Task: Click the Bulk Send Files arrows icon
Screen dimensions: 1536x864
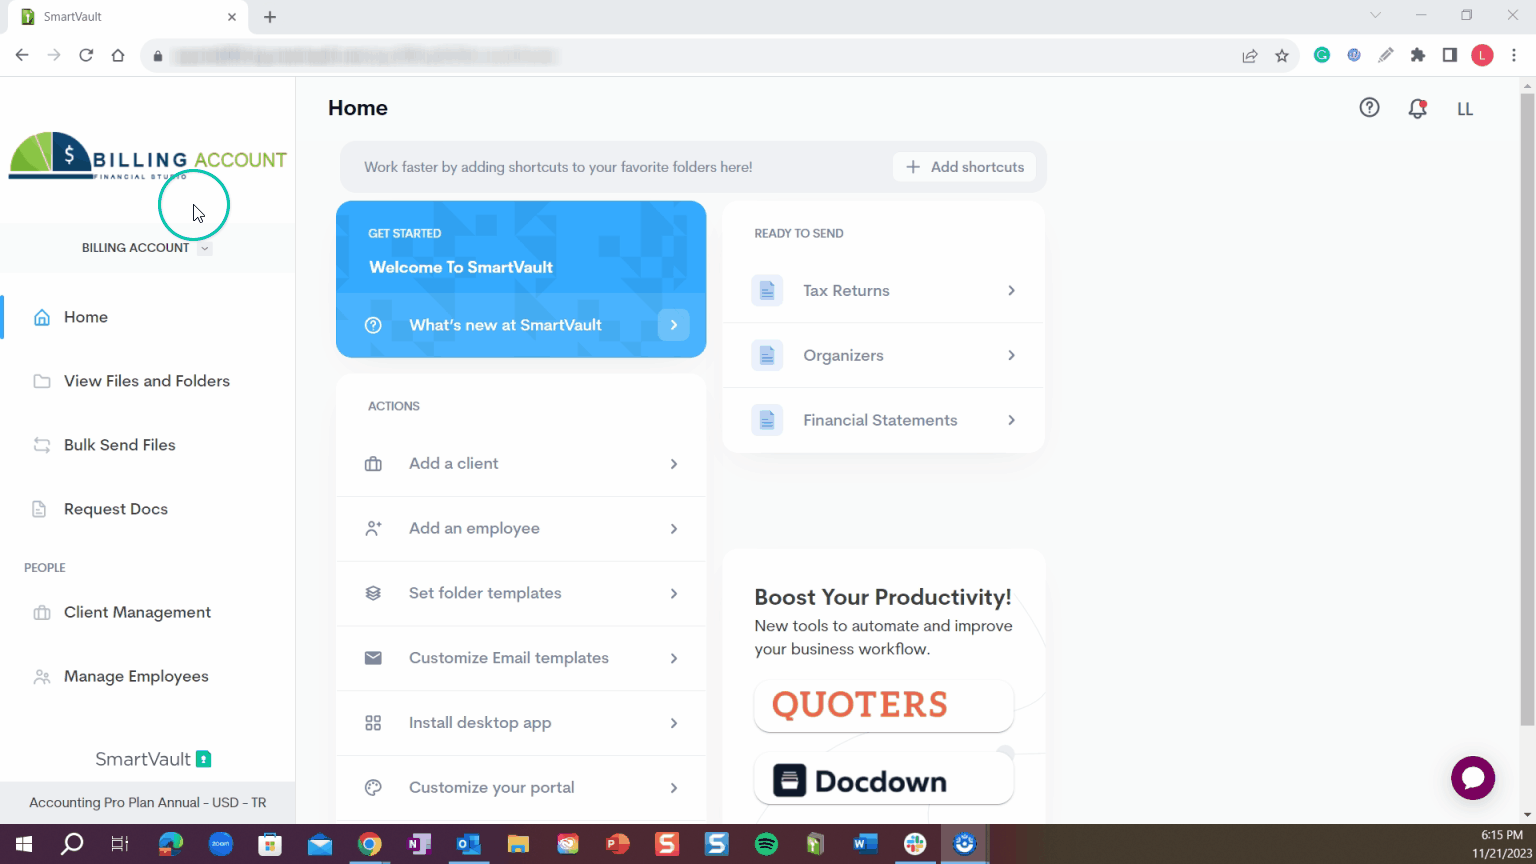Action: click(x=42, y=445)
